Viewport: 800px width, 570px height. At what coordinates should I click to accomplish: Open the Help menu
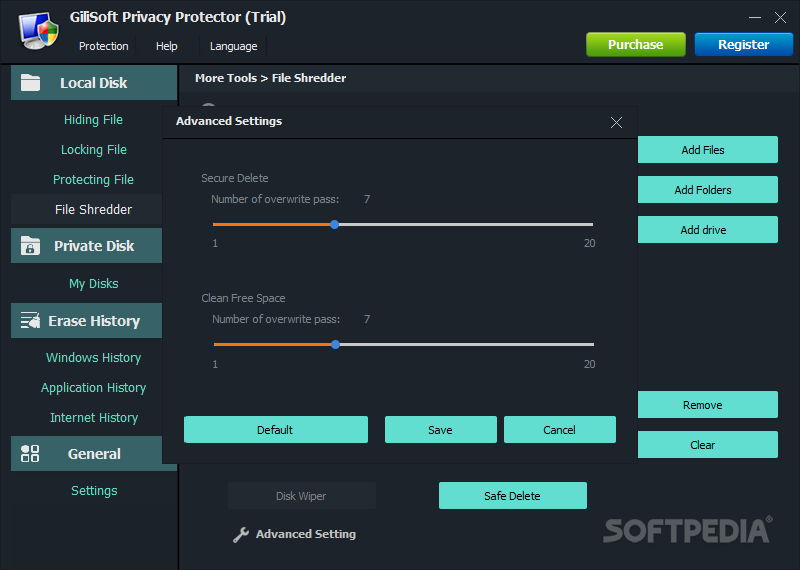pos(166,46)
